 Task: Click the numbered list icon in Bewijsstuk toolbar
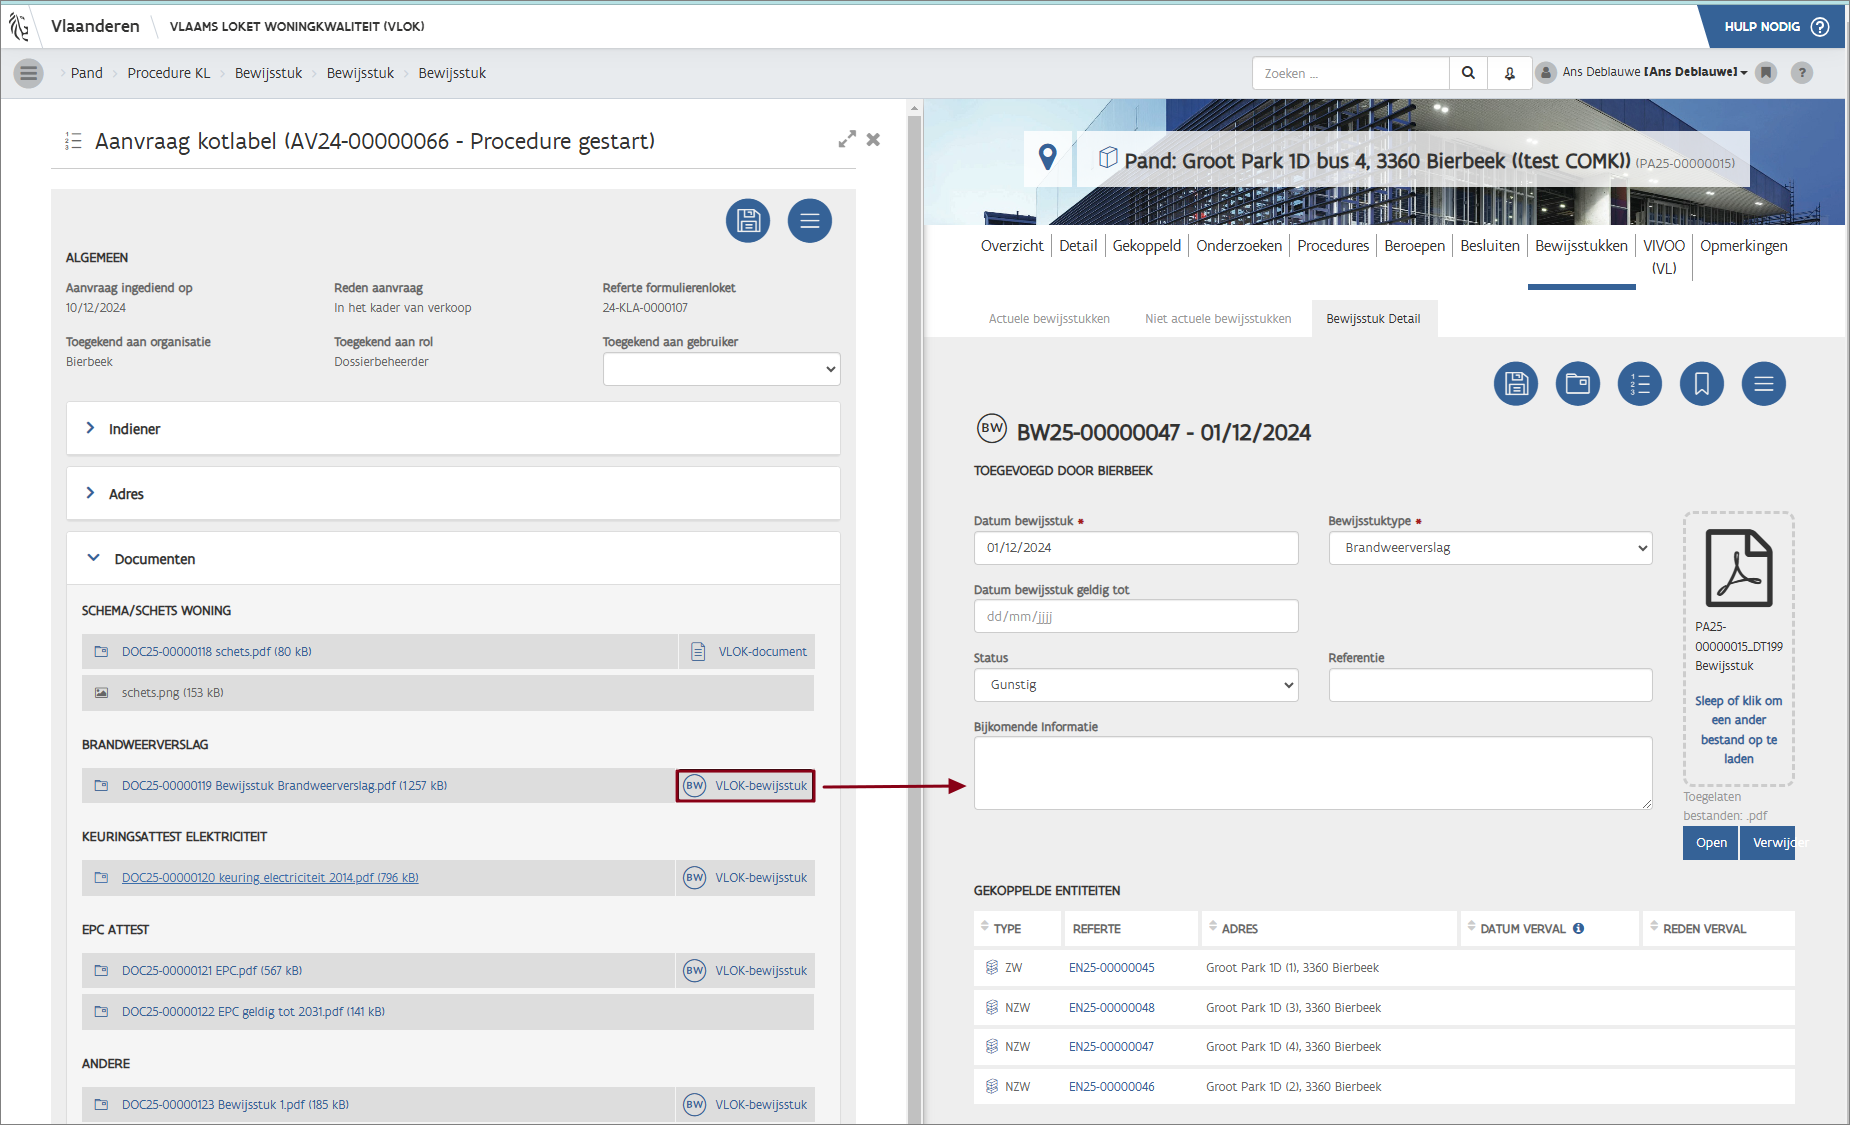coord(1639,384)
